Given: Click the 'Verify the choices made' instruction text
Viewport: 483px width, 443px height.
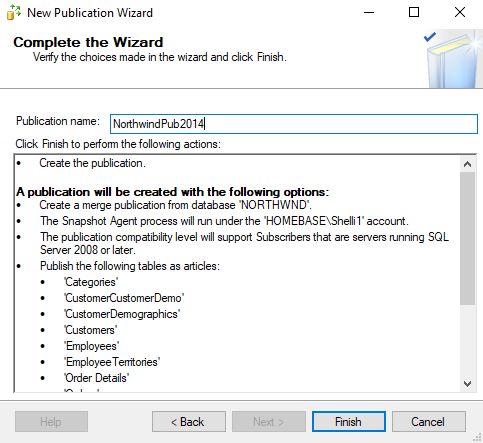Looking at the screenshot, I should pos(160,57).
